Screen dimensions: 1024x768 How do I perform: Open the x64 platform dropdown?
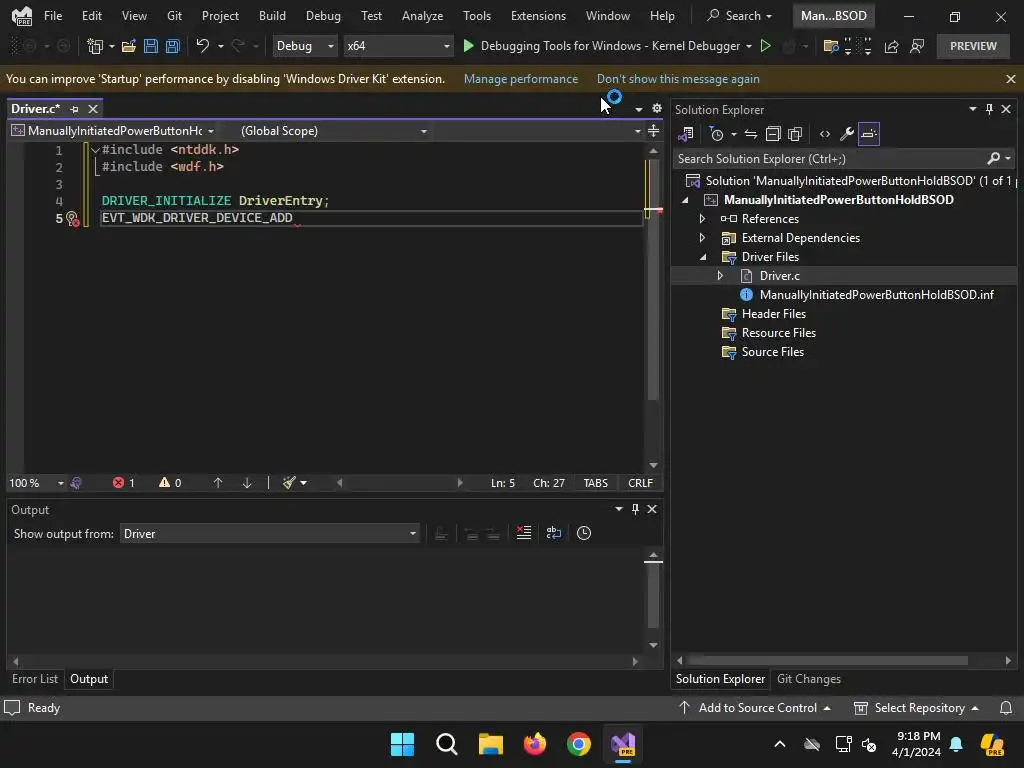(x=398, y=46)
